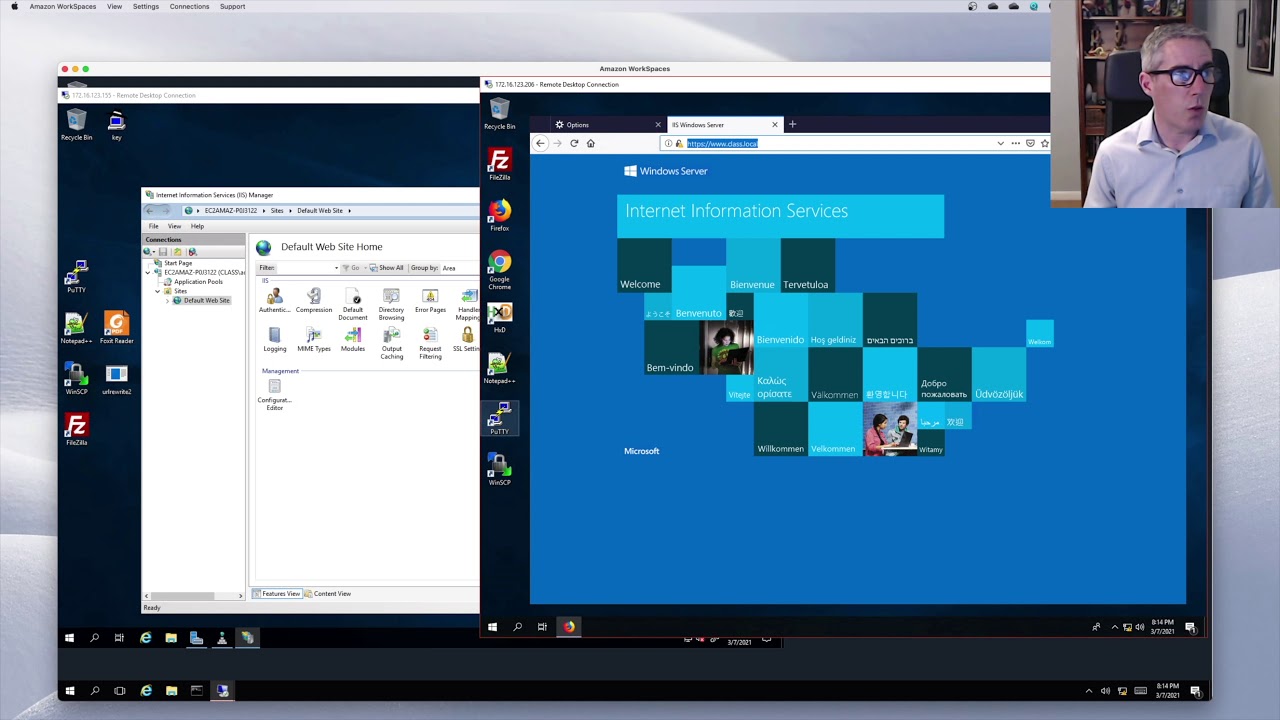Viewport: 1280px width, 720px height.
Task: Open the Handler Mappings feature
Action: pyautogui.click(x=468, y=304)
